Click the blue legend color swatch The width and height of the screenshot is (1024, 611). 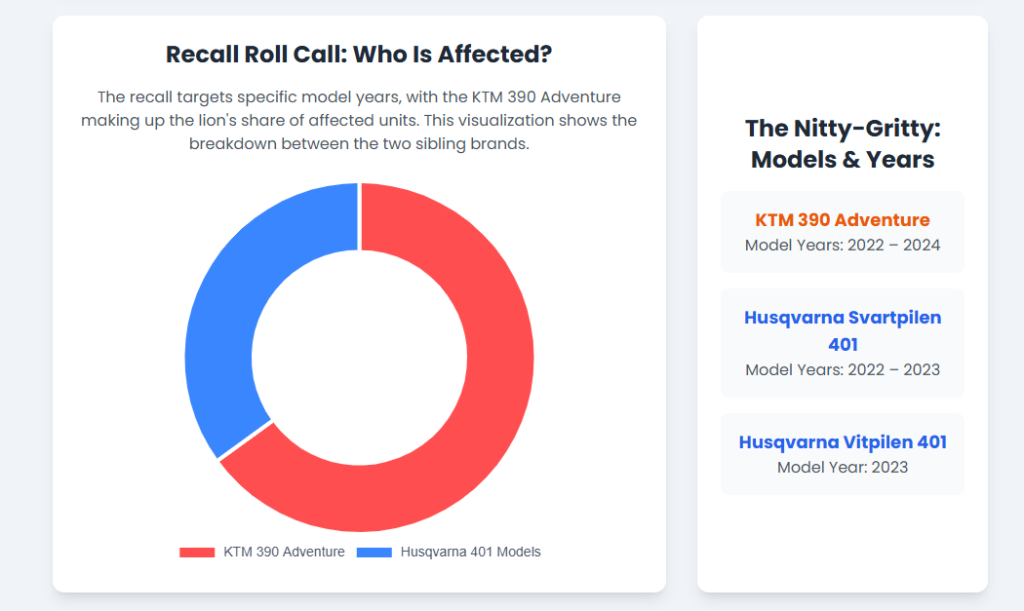coord(374,552)
